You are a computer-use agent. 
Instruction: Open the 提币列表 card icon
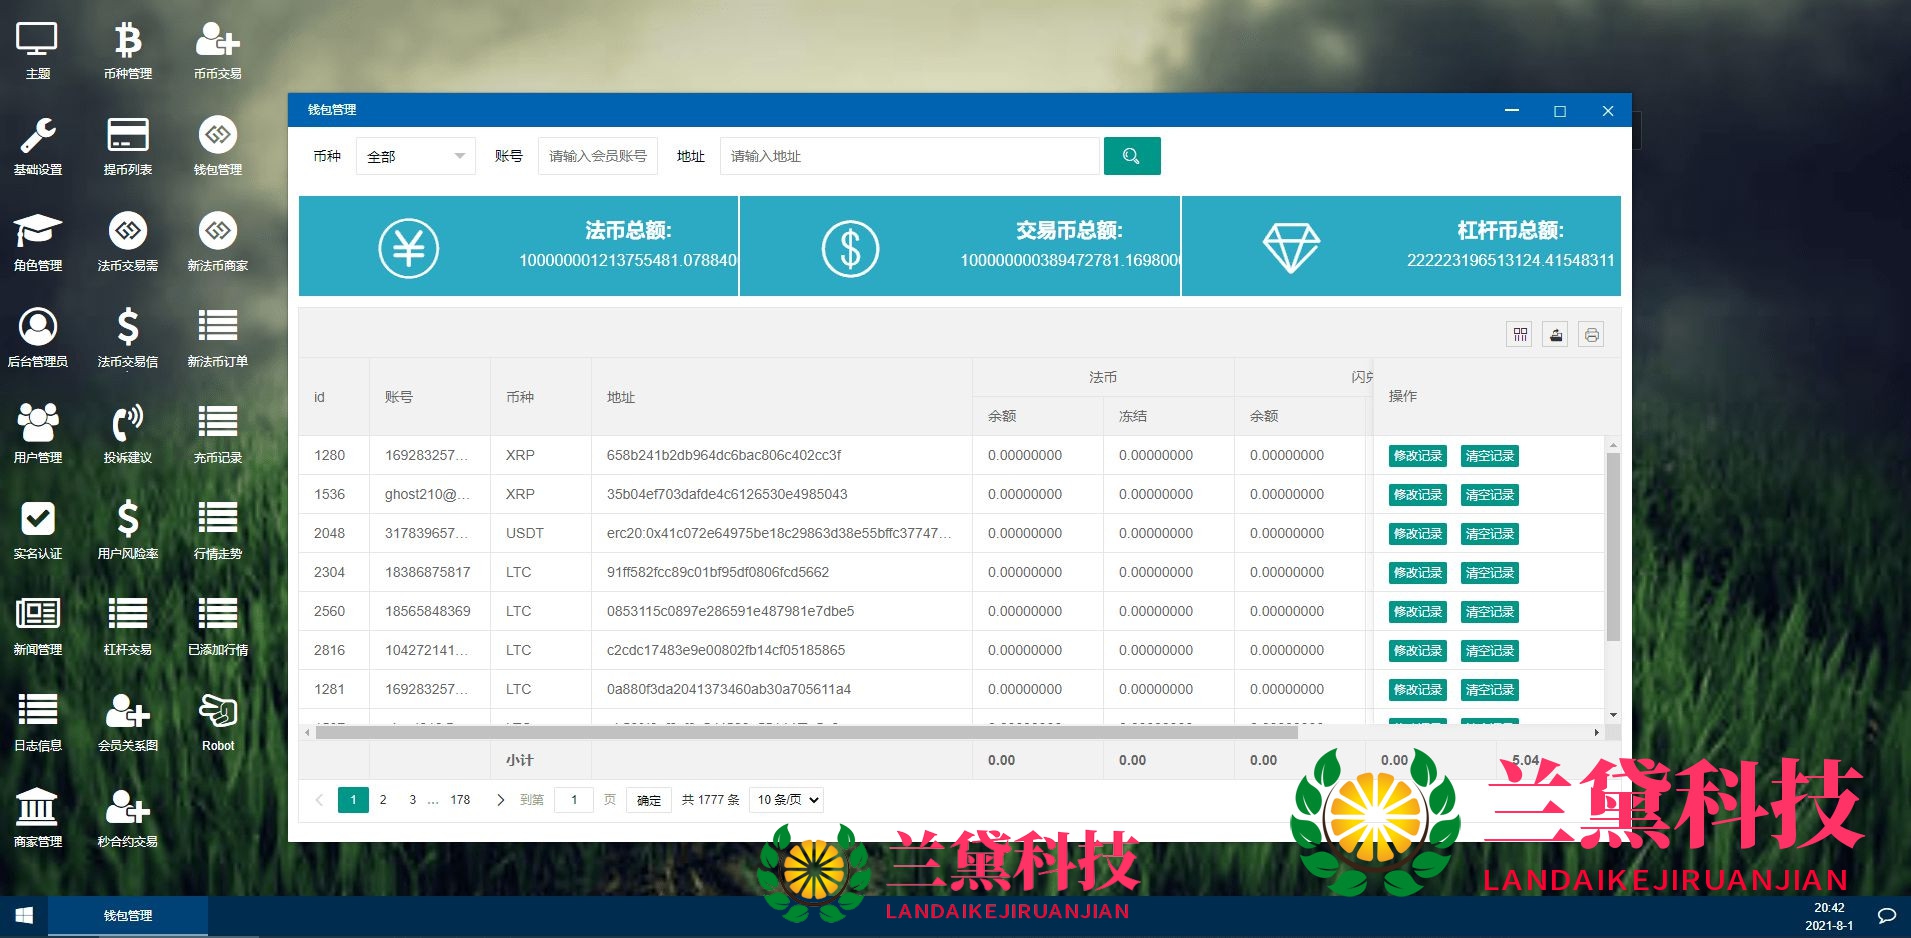coord(128,145)
